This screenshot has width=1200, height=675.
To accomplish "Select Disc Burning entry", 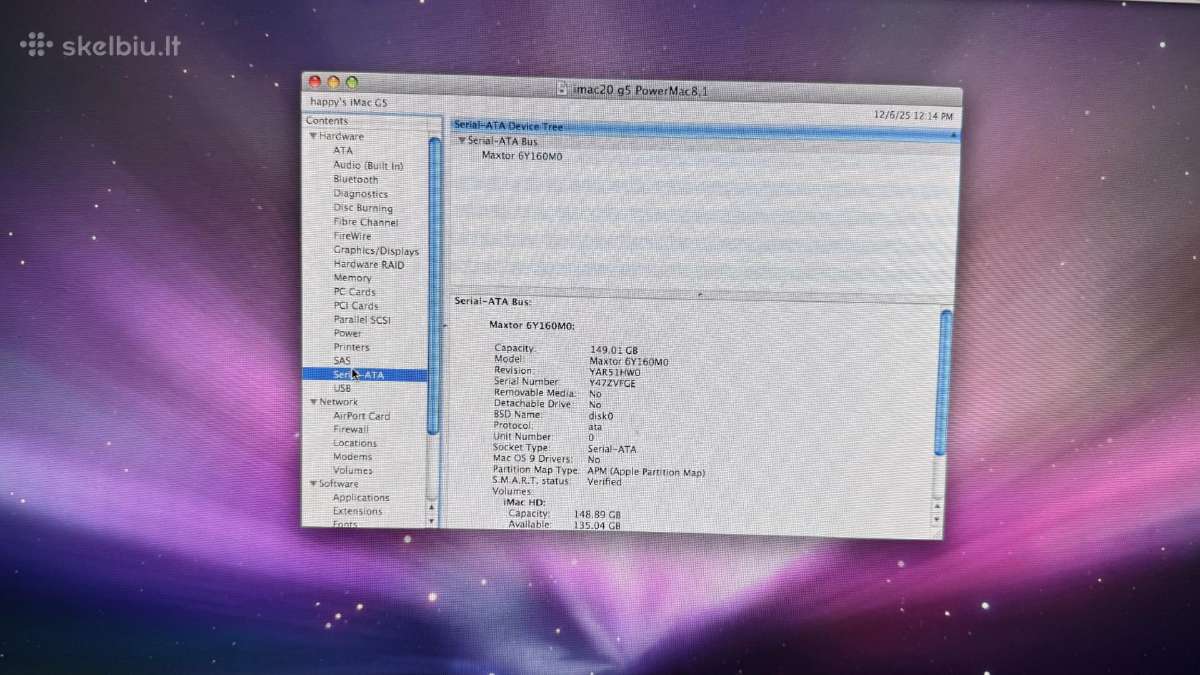I will click(363, 208).
